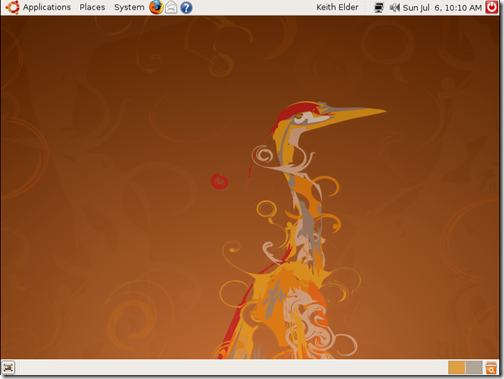Screen dimensions: 504x379
Task: Toggle the Show Desktop button
Action: point(8,368)
